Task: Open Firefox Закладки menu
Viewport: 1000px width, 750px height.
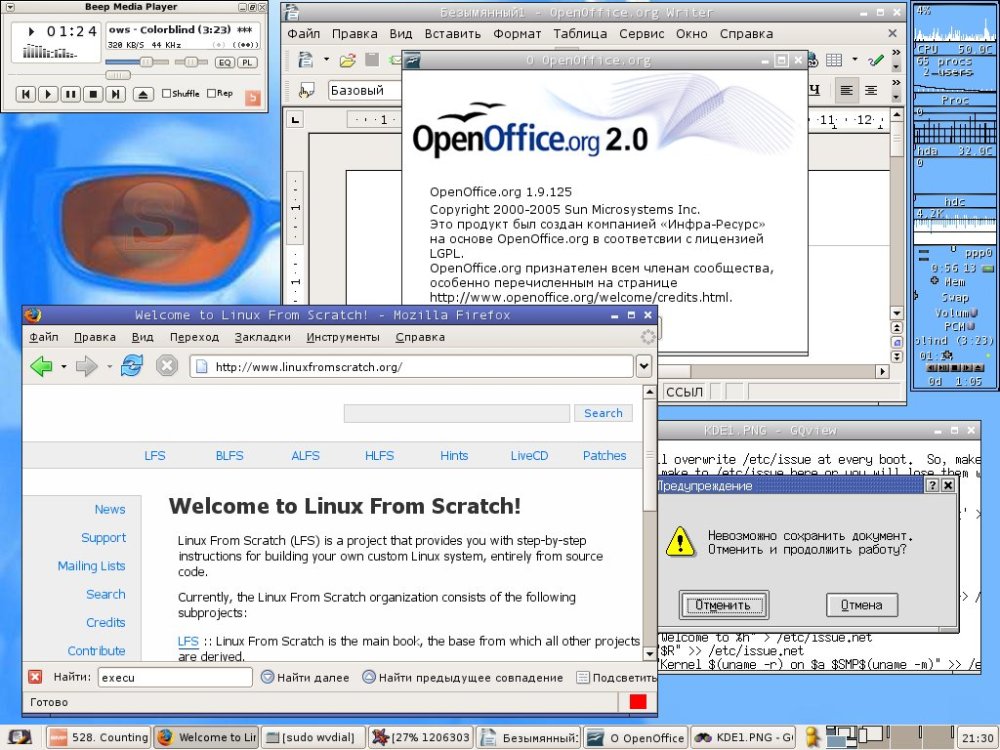Action: tap(263, 337)
